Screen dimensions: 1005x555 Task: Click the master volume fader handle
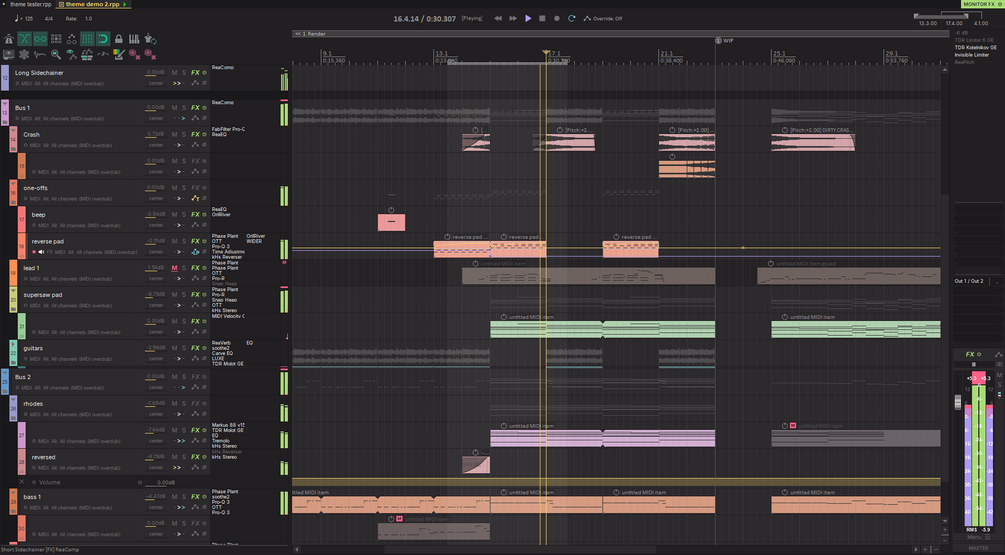click(x=958, y=402)
